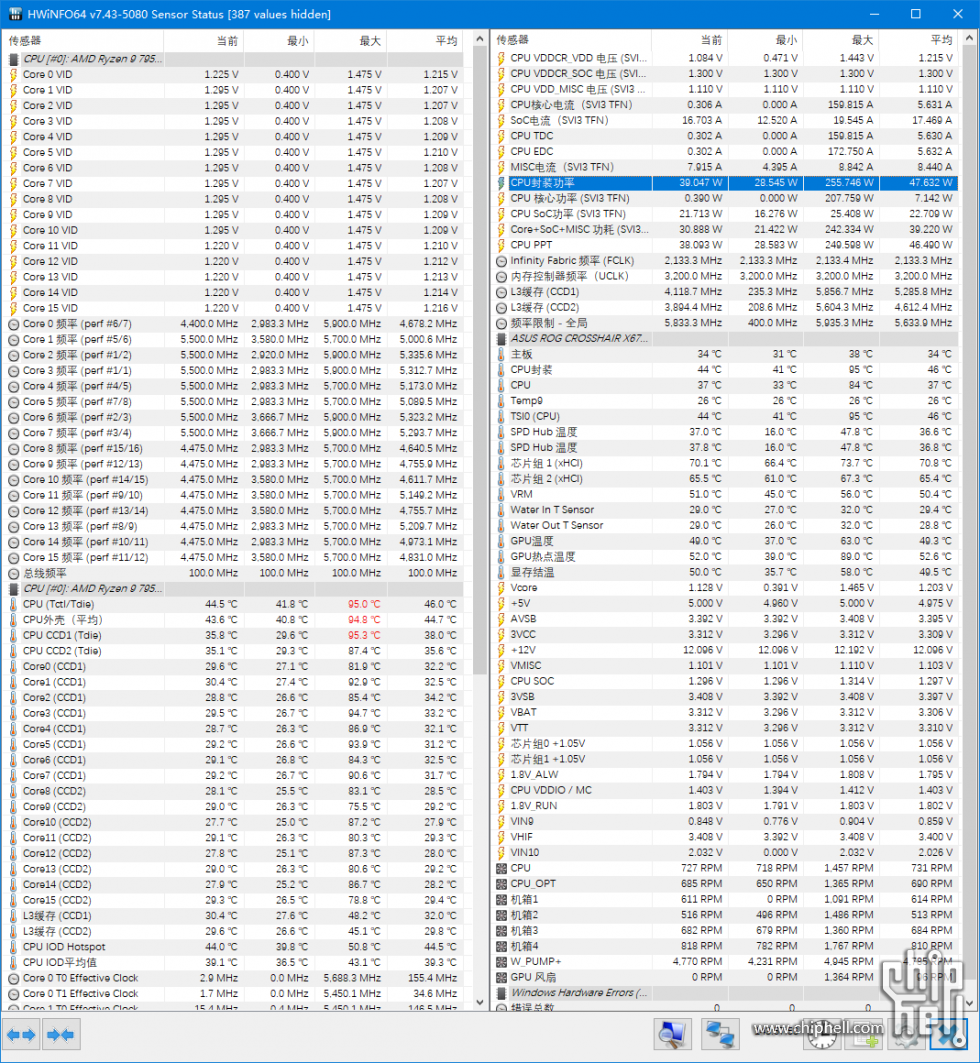The height and width of the screenshot is (1063, 980).
Task: Click the thermometer icon beside CPU IOD Hotspot
Action: pyautogui.click(x=13, y=947)
